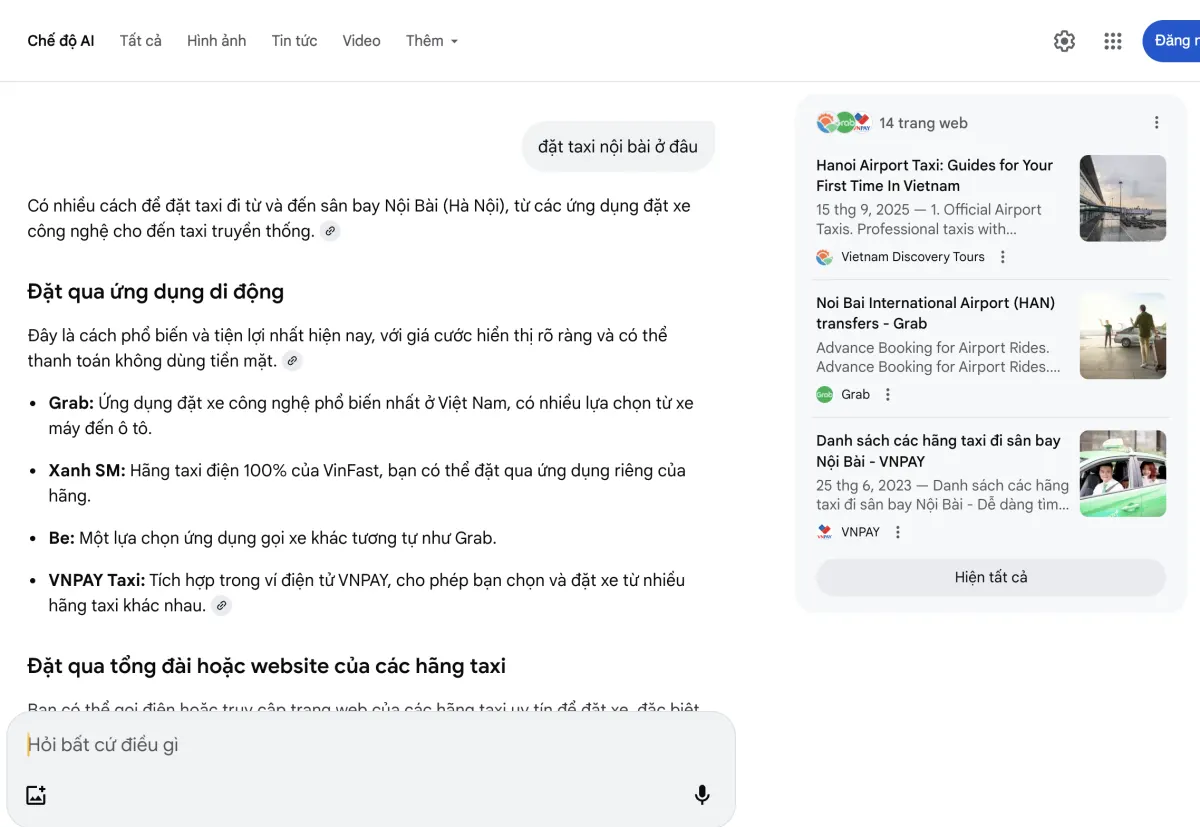Switch to the Tất cả tab
1200x827 pixels.
141,41
